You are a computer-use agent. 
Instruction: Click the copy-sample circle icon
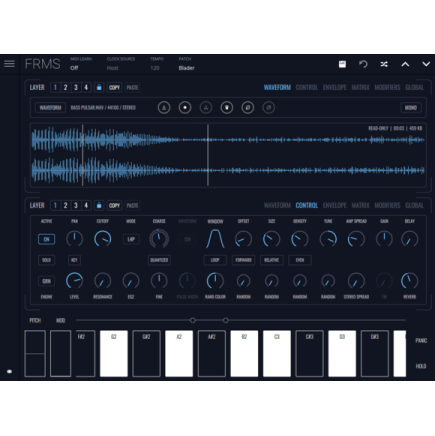pyautogui.click(x=248, y=108)
